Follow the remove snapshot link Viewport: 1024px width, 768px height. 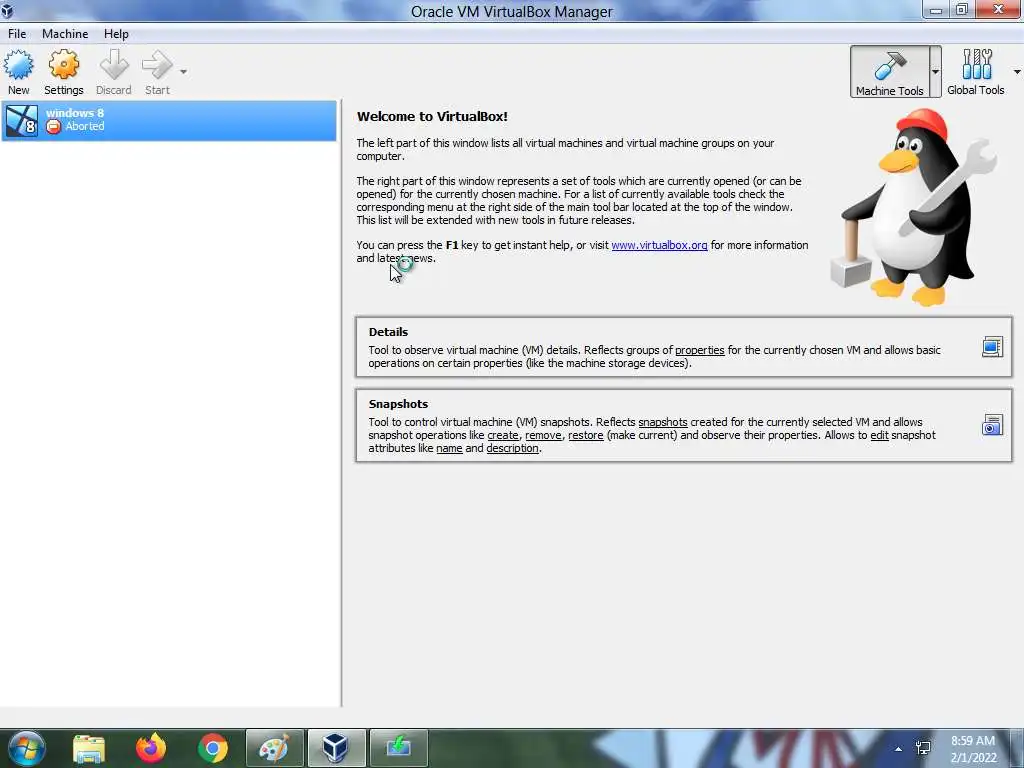(x=543, y=435)
